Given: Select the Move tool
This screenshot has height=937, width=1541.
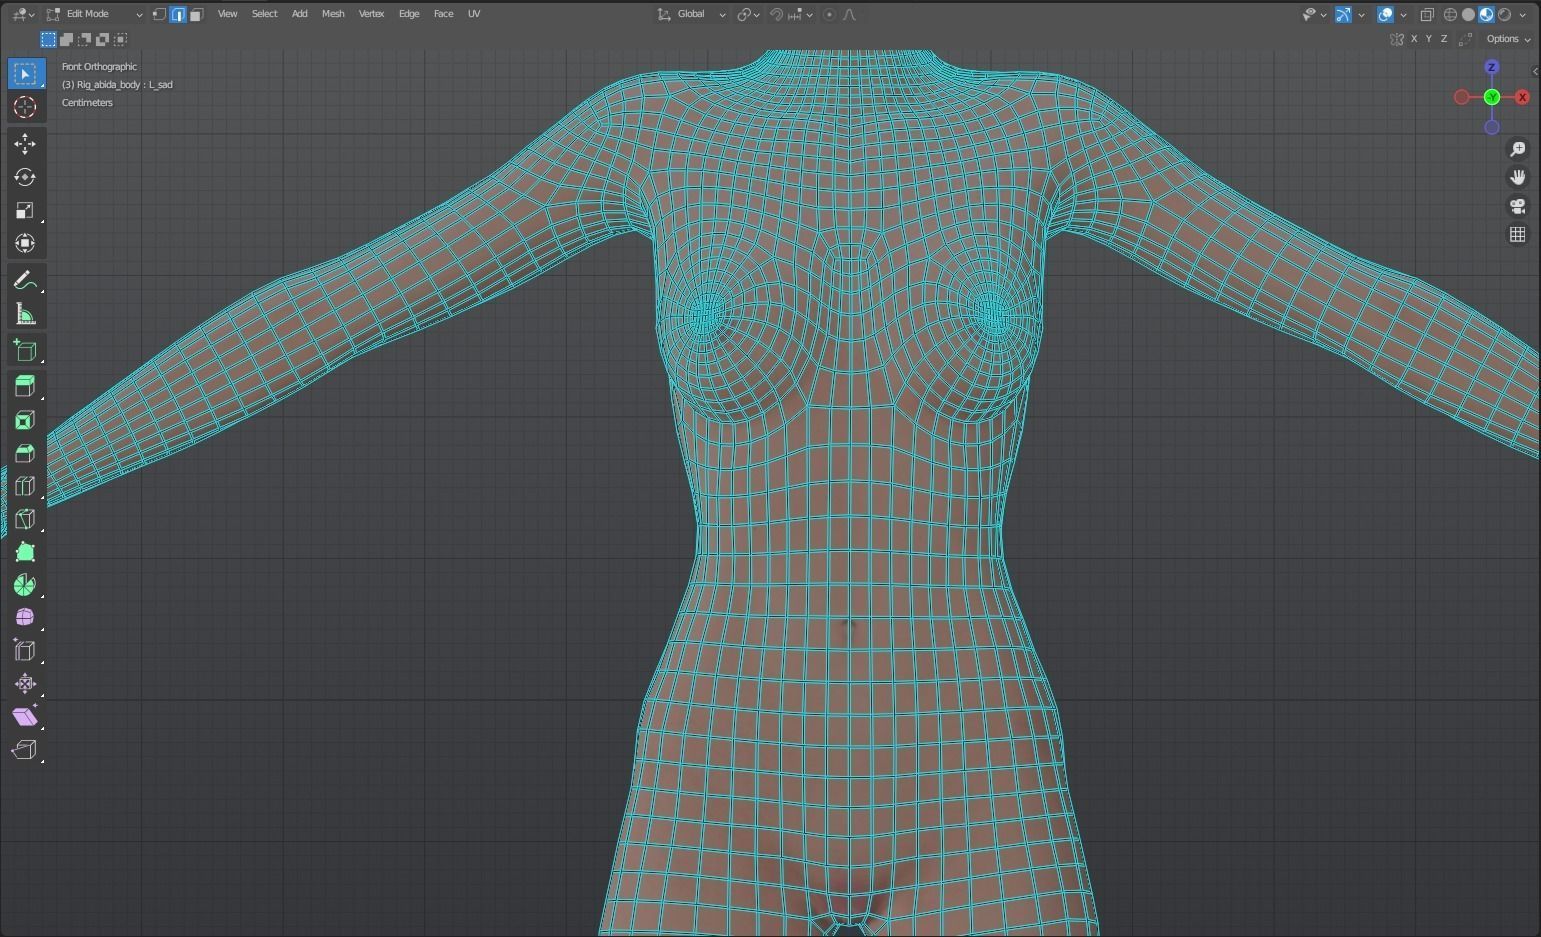Looking at the screenshot, I should 25,144.
